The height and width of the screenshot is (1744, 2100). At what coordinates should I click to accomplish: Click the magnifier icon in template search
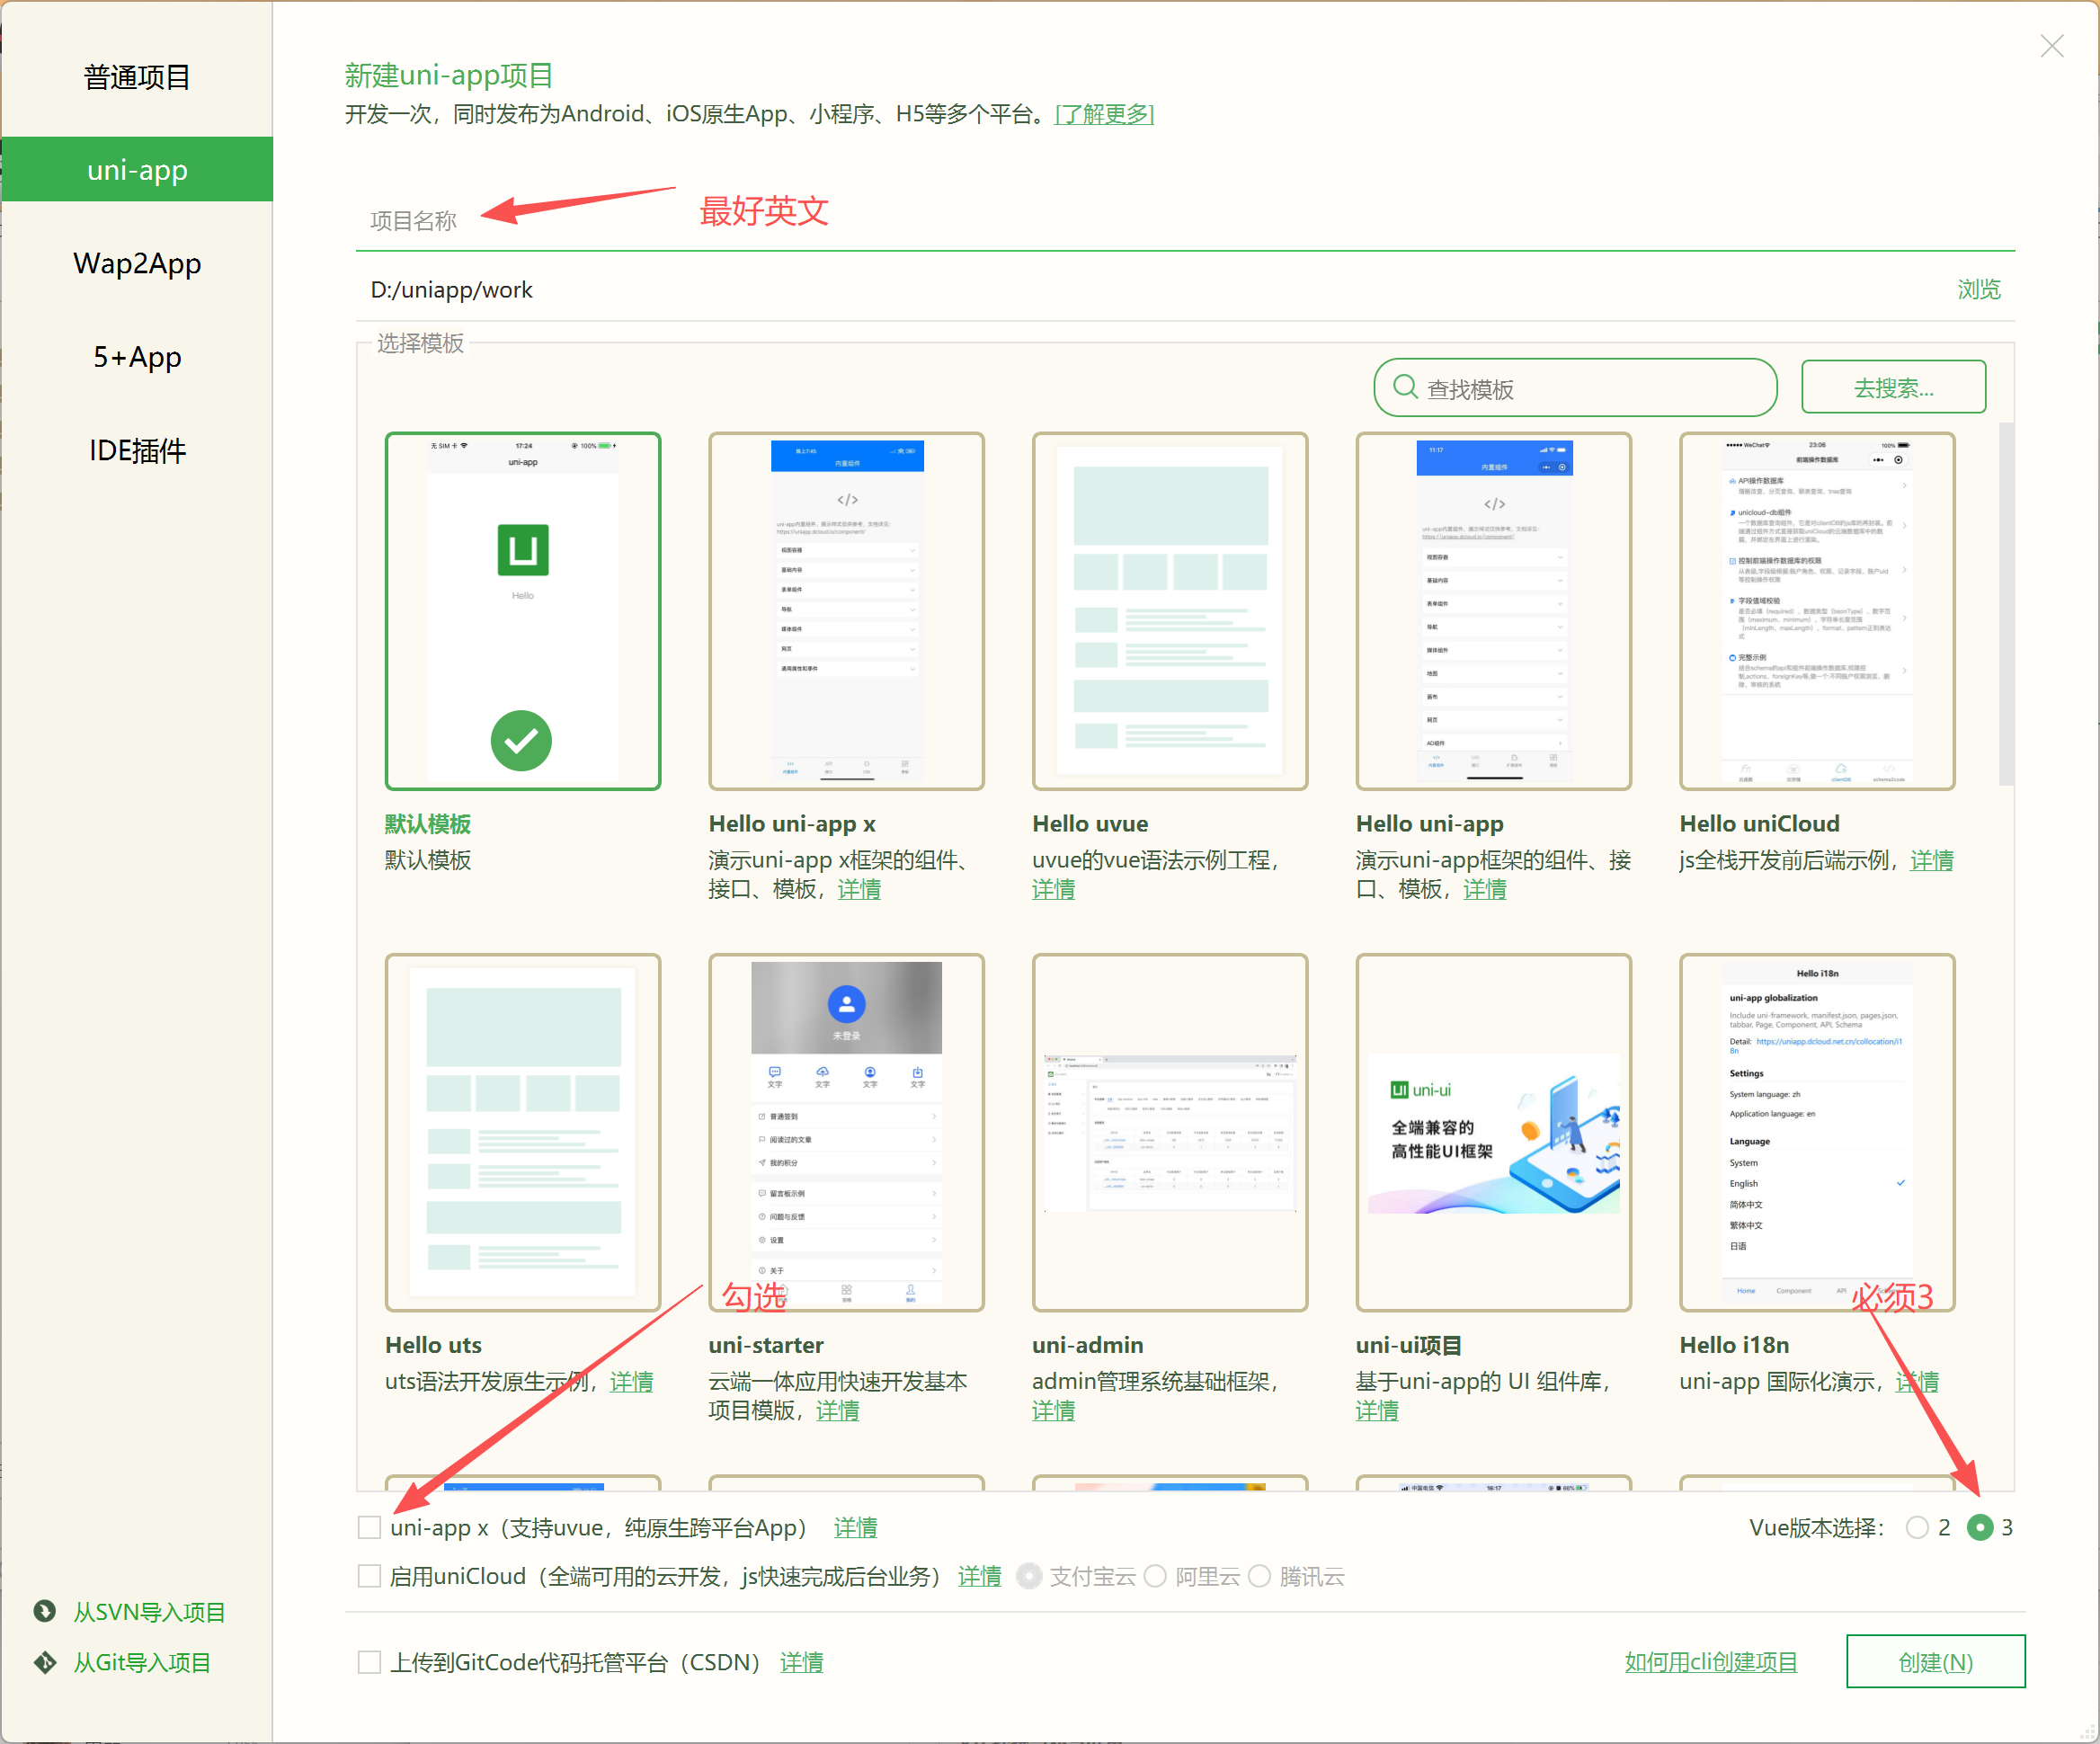point(1405,387)
